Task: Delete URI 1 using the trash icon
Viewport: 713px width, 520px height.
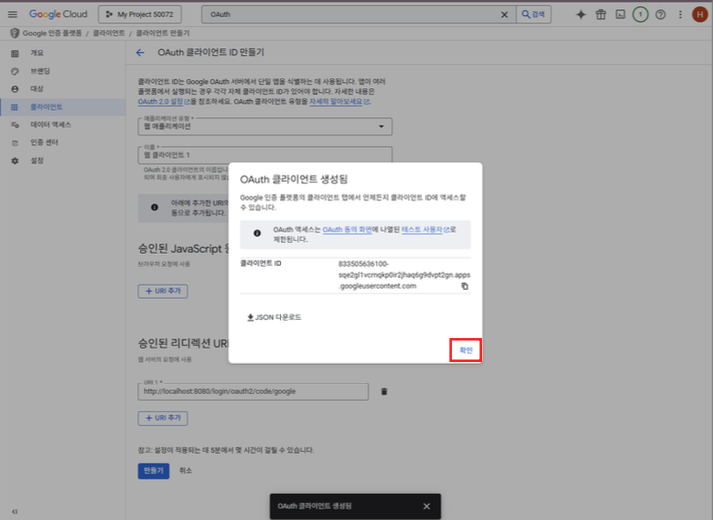Action: coord(384,391)
